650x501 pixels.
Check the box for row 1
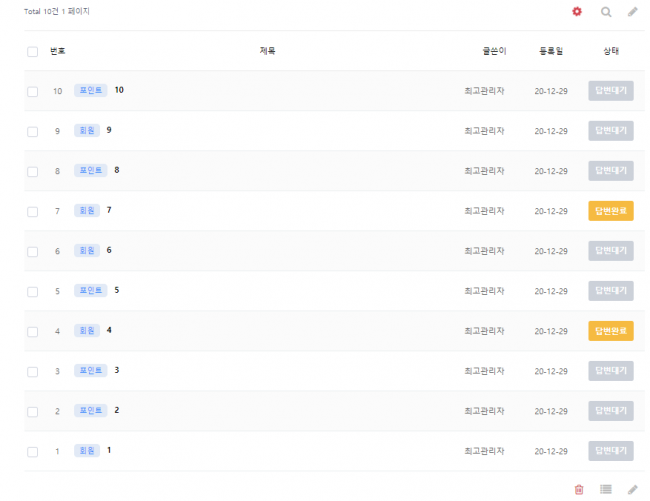coord(32,452)
